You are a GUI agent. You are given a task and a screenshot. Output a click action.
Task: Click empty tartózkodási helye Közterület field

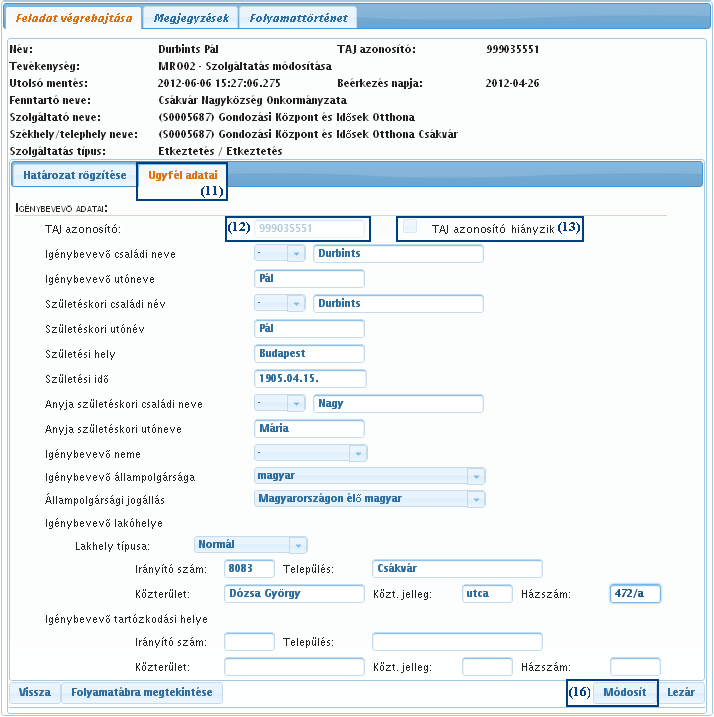click(x=294, y=667)
